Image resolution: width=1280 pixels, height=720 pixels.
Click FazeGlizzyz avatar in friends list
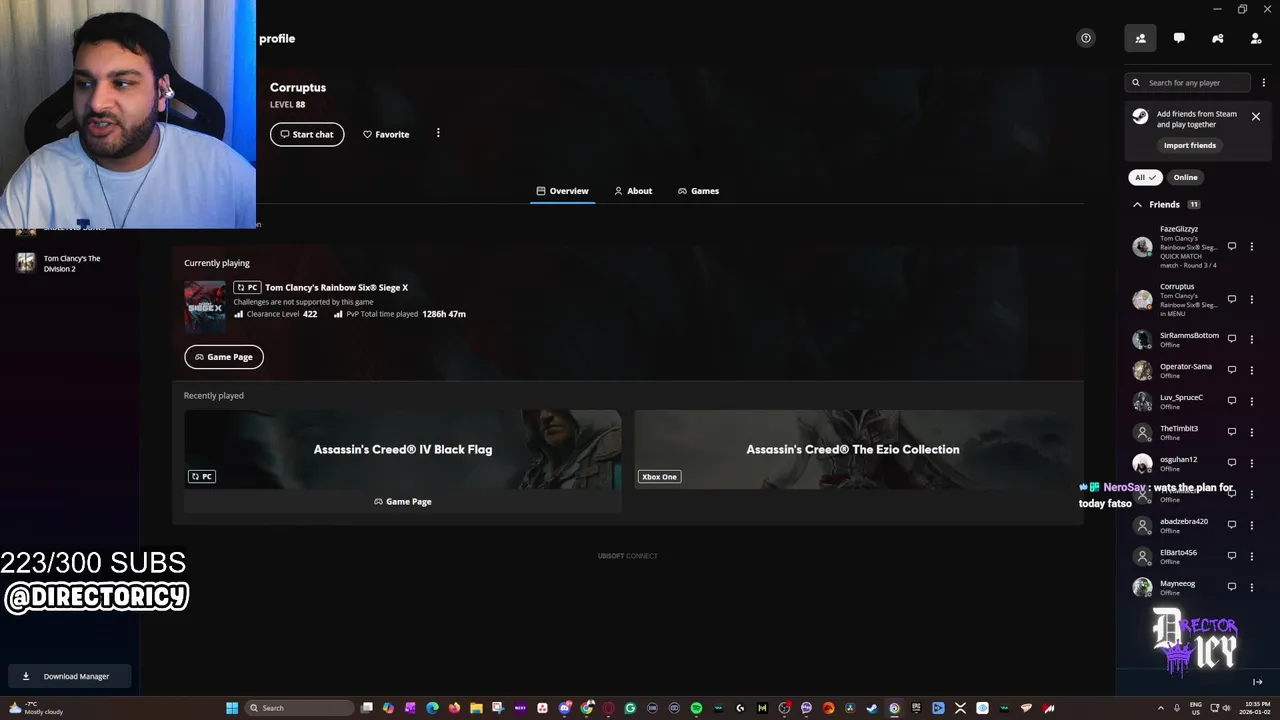coord(1142,247)
